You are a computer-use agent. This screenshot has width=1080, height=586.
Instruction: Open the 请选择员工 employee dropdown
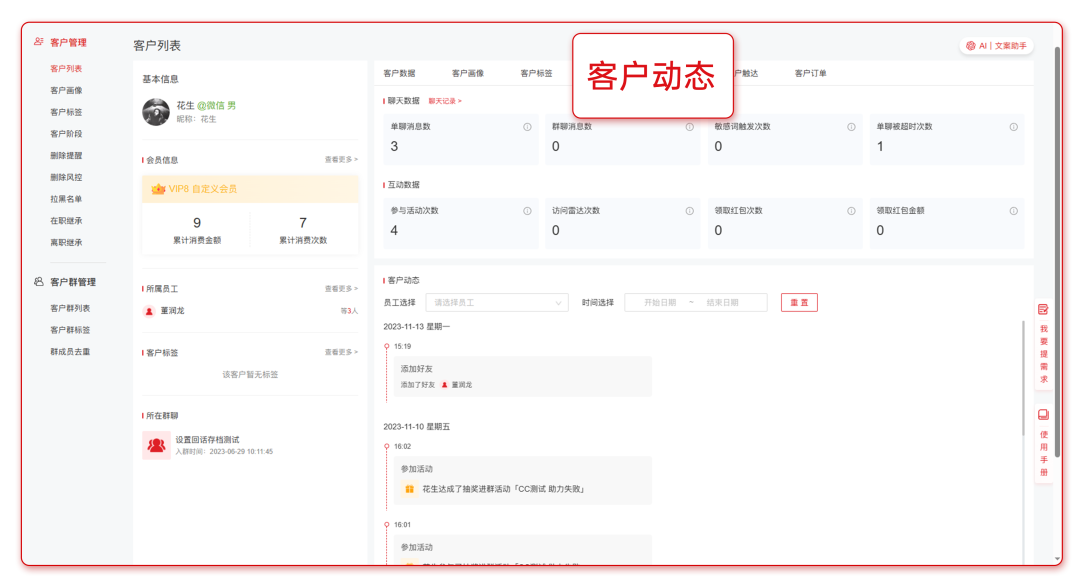click(x=497, y=302)
